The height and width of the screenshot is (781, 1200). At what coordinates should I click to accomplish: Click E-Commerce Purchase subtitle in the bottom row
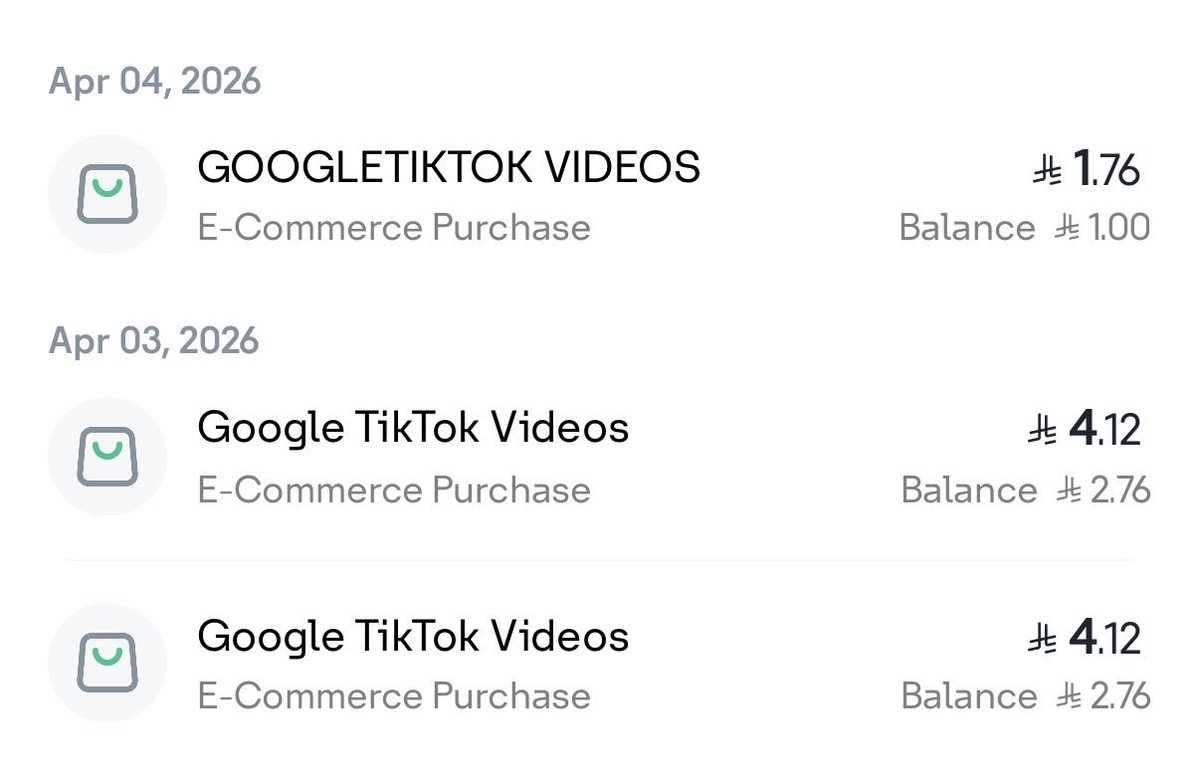tap(394, 696)
